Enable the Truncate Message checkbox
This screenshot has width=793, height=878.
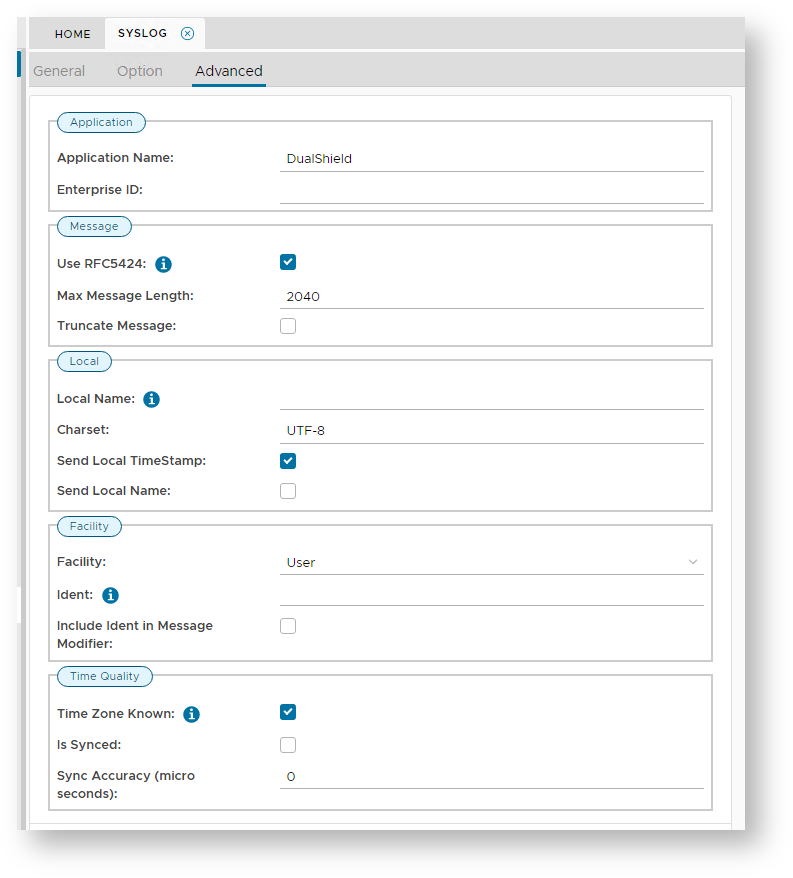click(x=288, y=325)
